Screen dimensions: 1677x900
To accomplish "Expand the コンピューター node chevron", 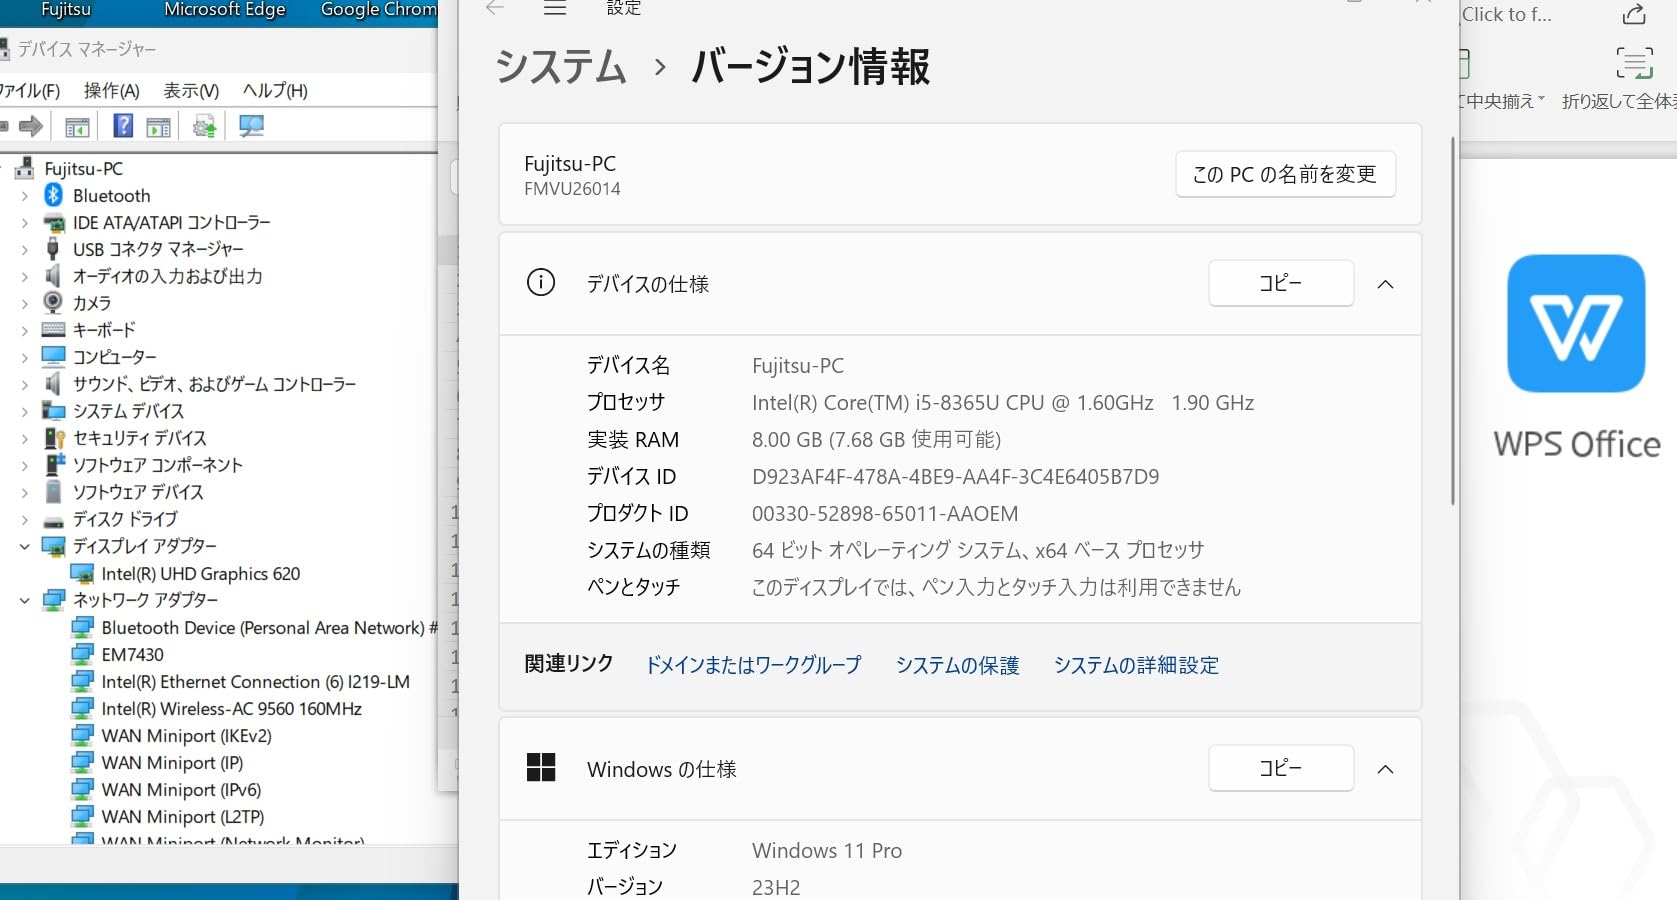I will click(25, 357).
